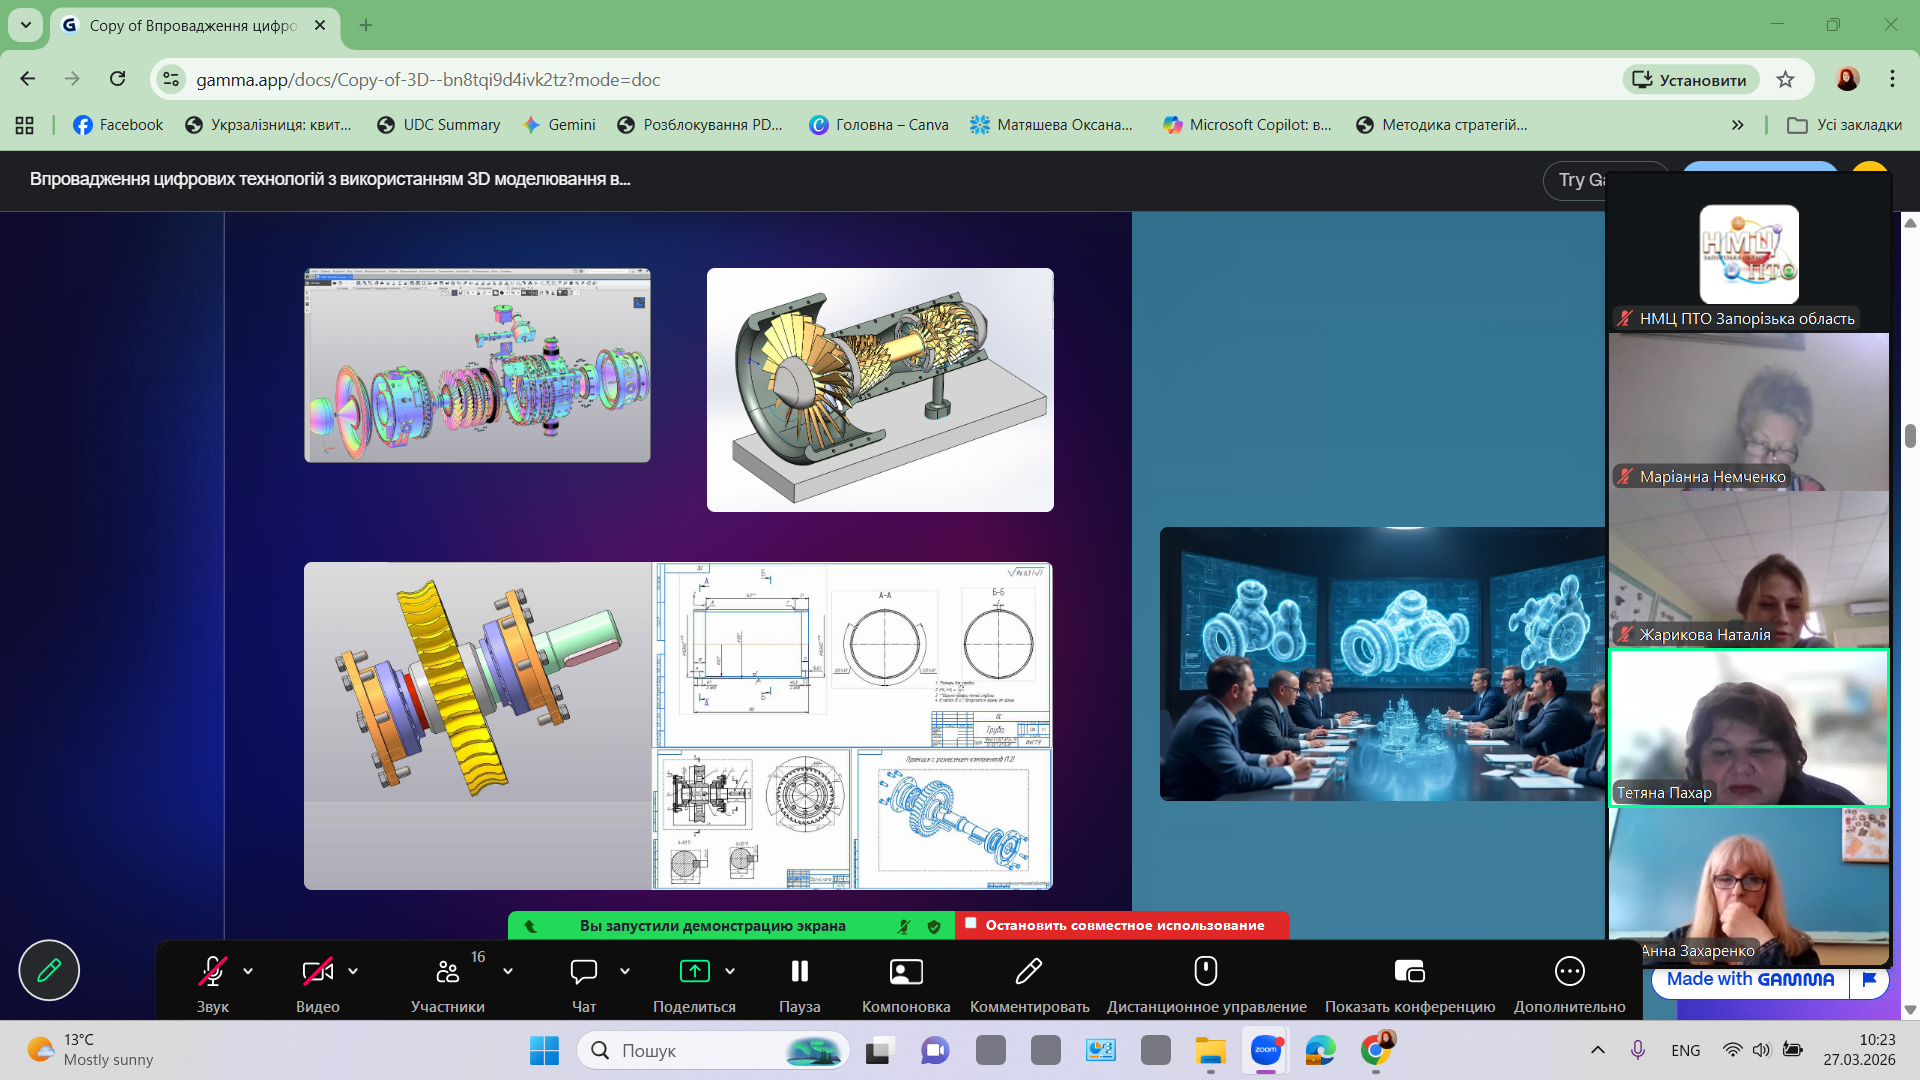Click Show meeting (Показать конференцию) icon
This screenshot has height=1080, width=1920.
(x=1409, y=971)
